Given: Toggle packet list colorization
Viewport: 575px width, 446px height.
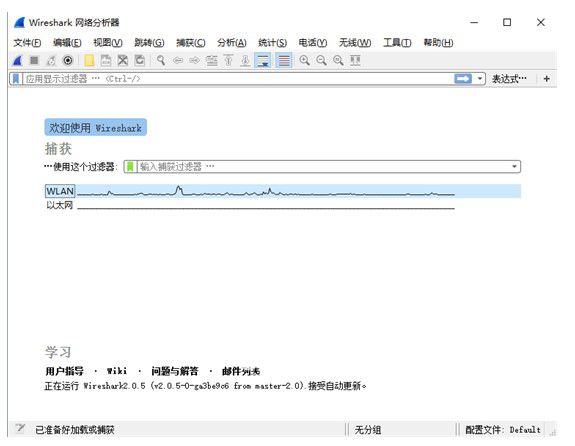Looking at the screenshot, I should coord(284,61).
